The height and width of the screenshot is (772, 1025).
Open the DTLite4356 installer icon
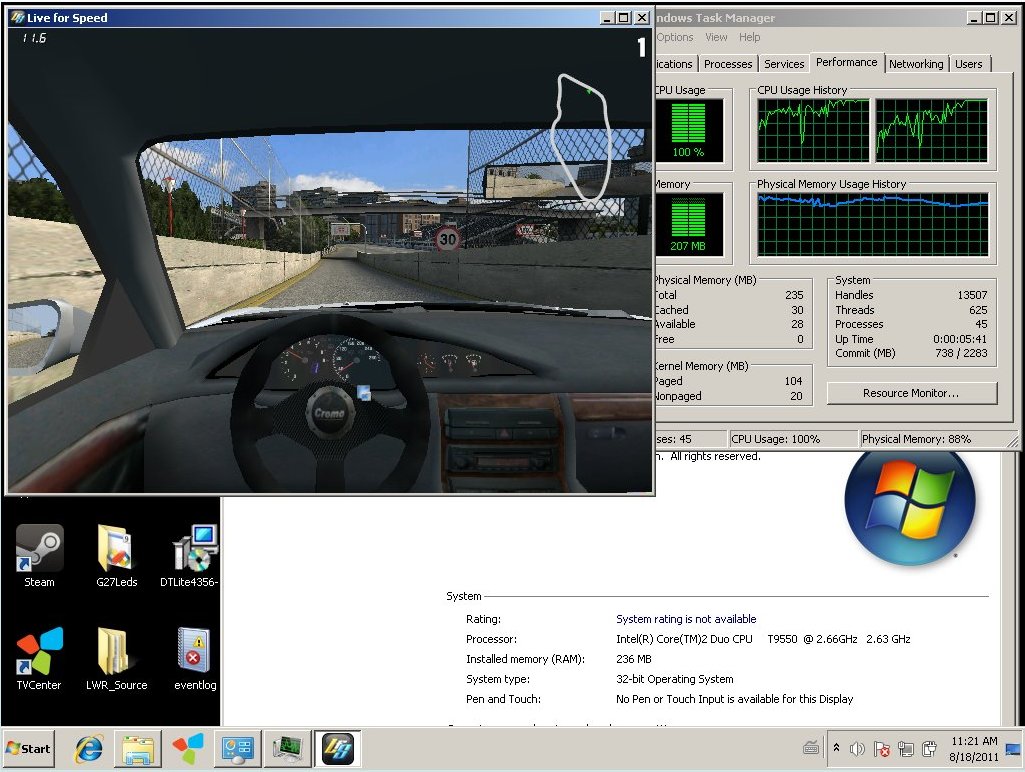click(190, 556)
